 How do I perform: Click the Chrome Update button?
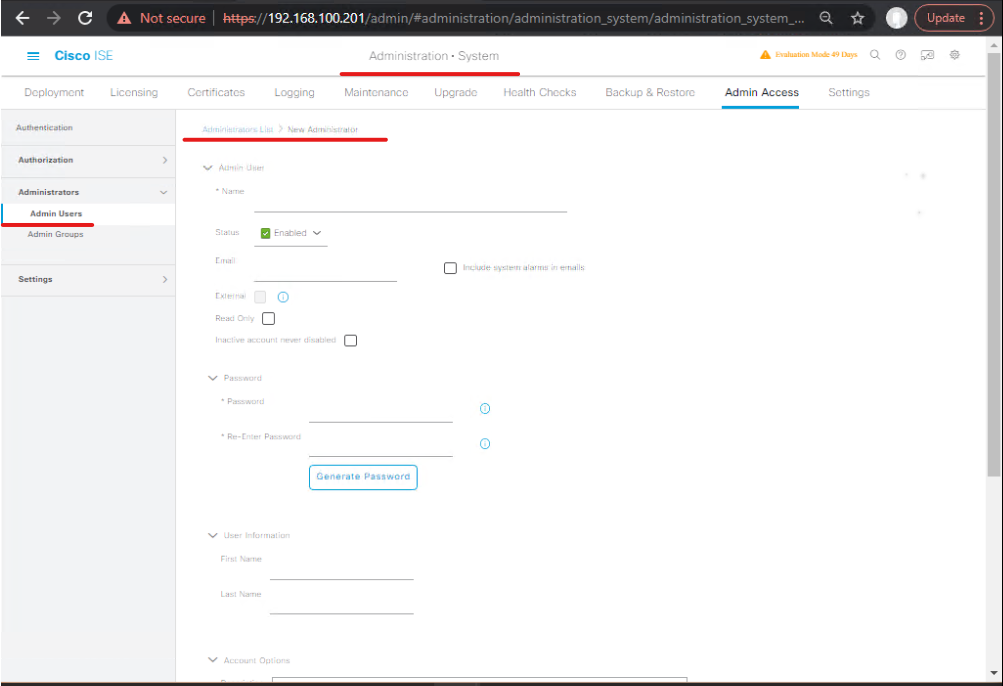[945, 18]
